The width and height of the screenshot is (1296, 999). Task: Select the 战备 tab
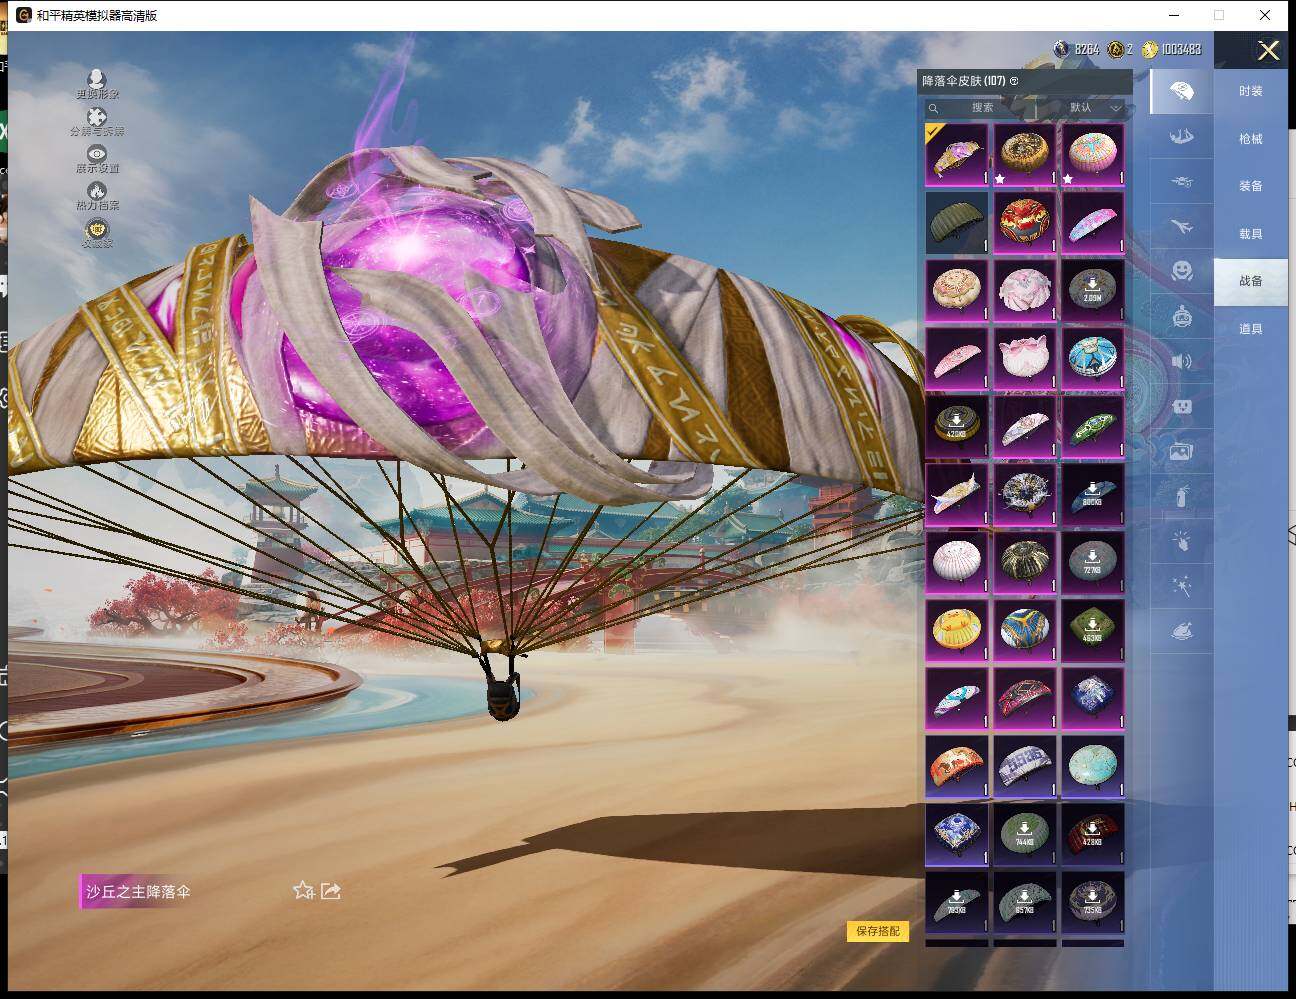click(1251, 281)
